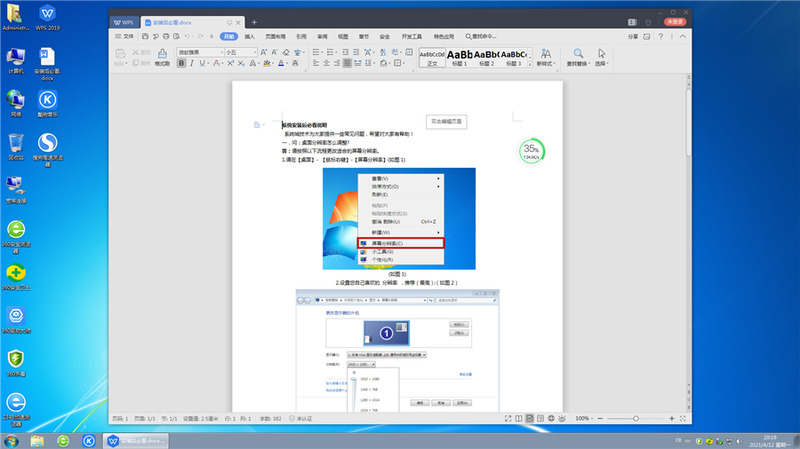The width and height of the screenshot is (800, 449).
Task: Toggle Italic formatting
Action: coord(192,63)
